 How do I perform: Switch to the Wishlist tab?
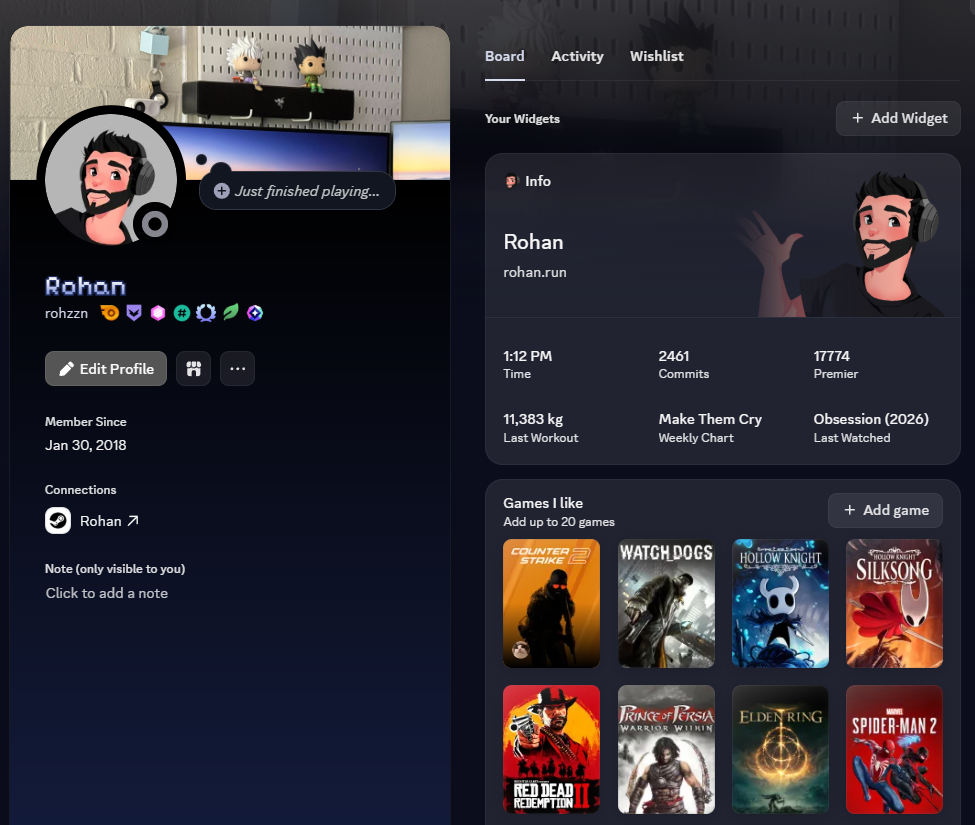[x=657, y=57]
